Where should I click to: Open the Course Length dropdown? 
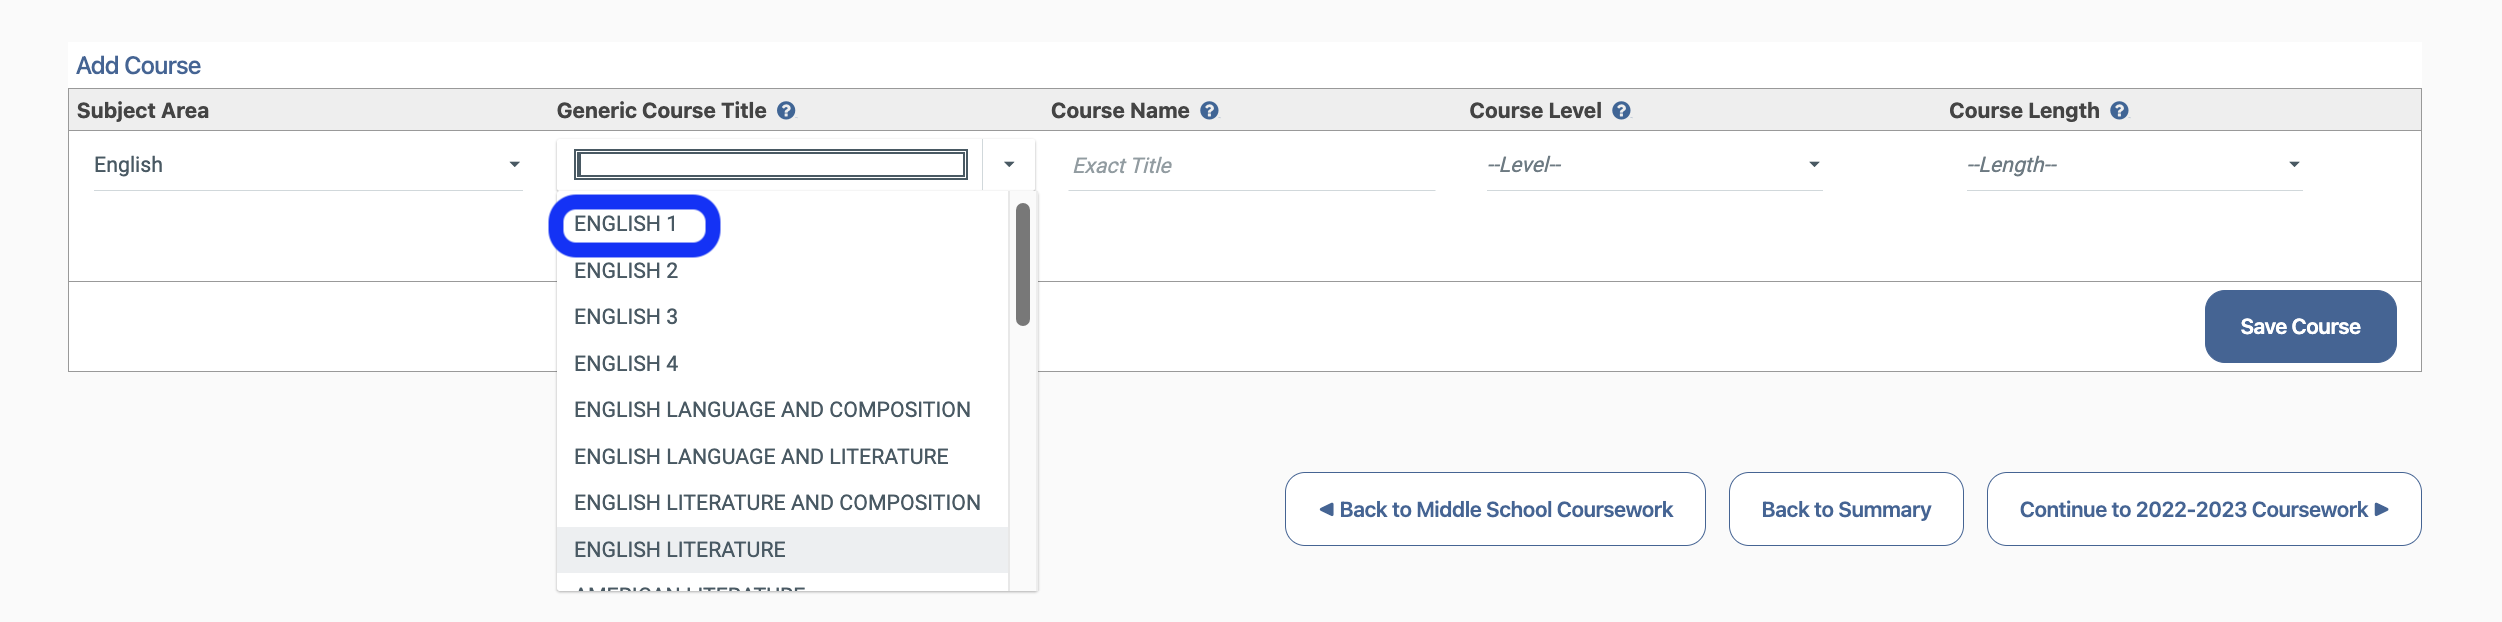point(2134,165)
